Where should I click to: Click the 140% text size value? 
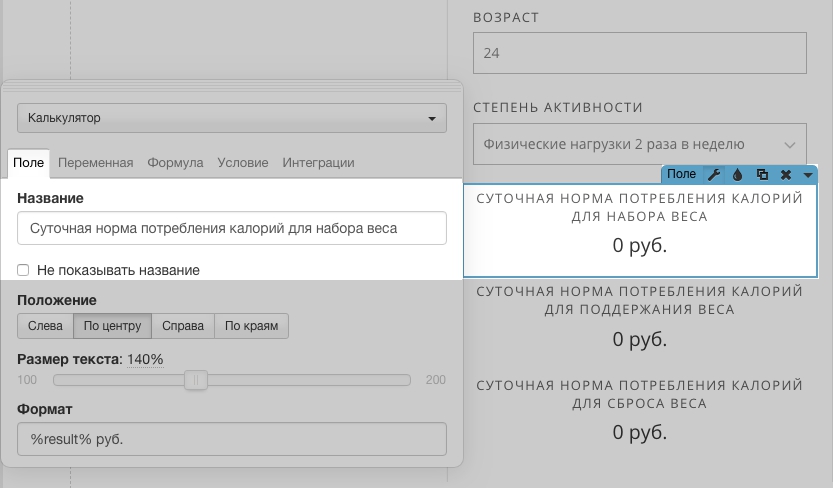click(145, 359)
